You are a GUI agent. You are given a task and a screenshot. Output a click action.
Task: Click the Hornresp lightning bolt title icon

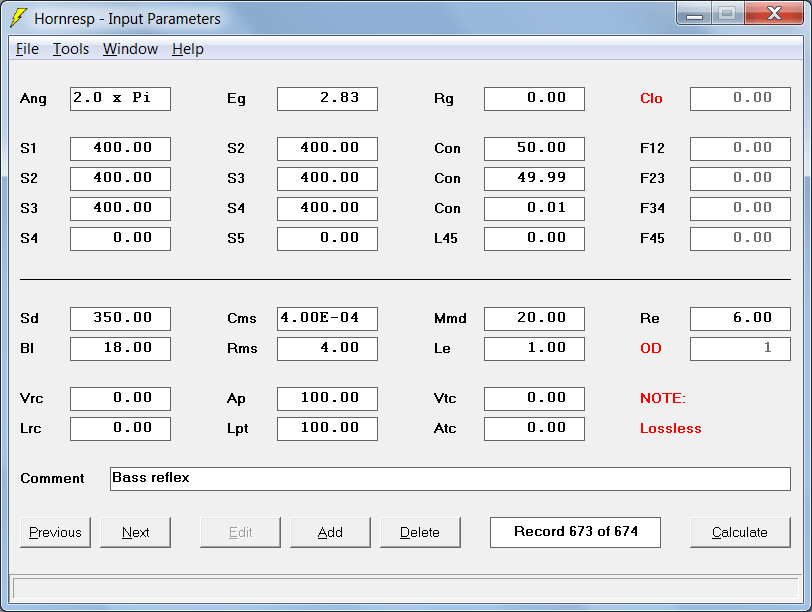[18, 18]
